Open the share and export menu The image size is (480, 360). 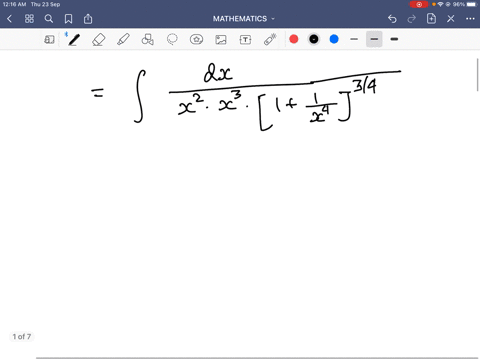click(88, 19)
